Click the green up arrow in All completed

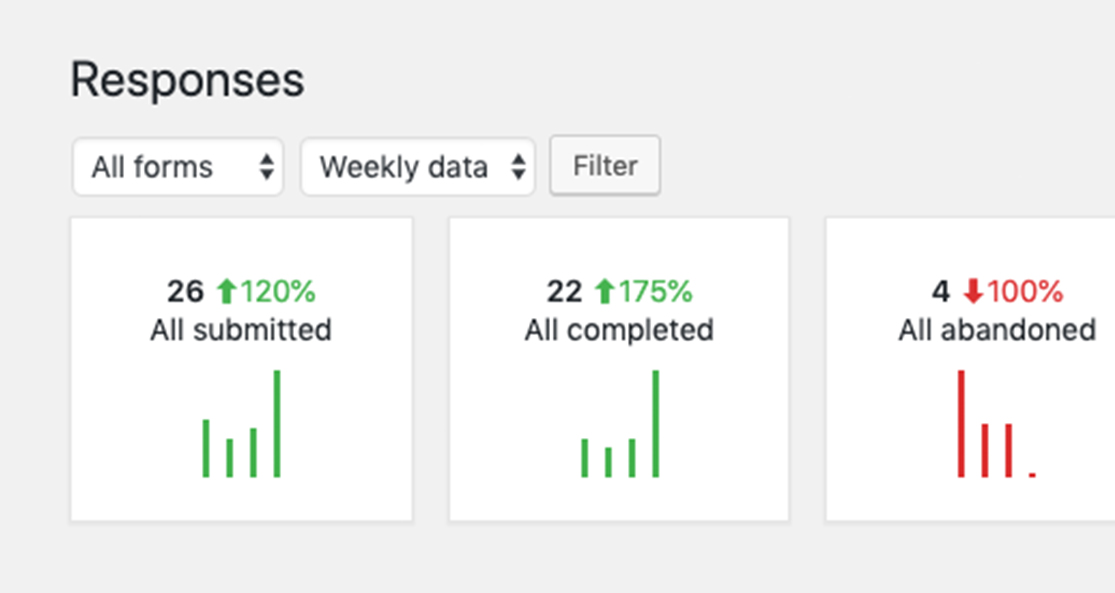tap(604, 292)
